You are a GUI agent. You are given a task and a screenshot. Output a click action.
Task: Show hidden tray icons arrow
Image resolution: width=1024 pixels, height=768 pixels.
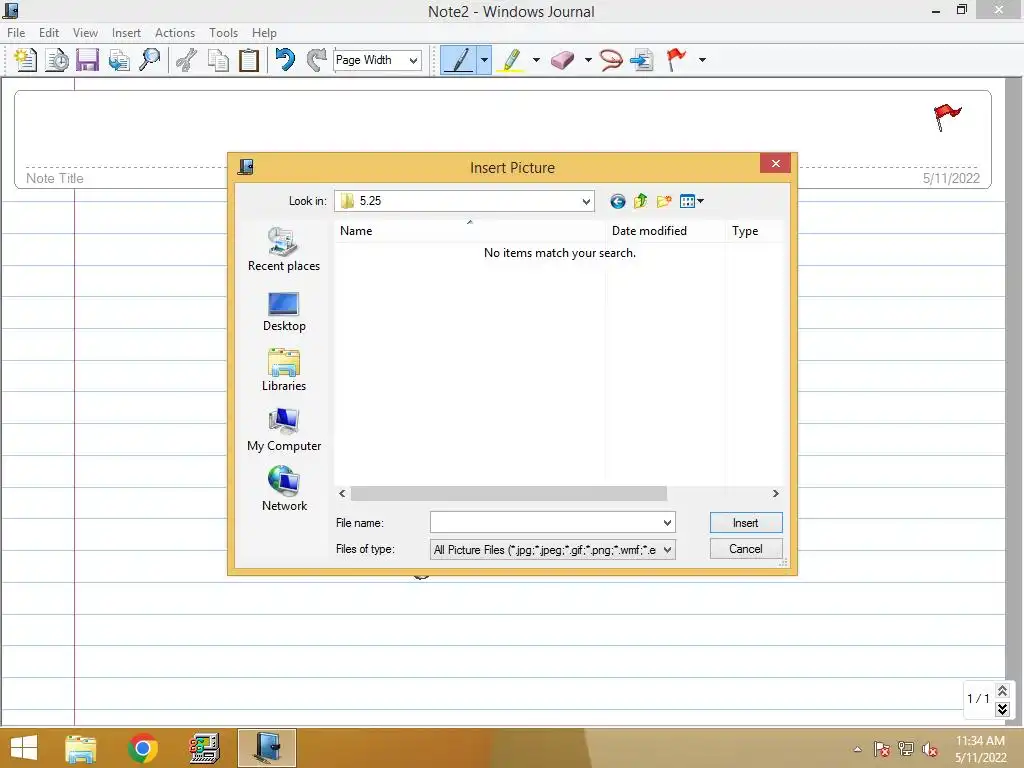pyautogui.click(x=857, y=749)
